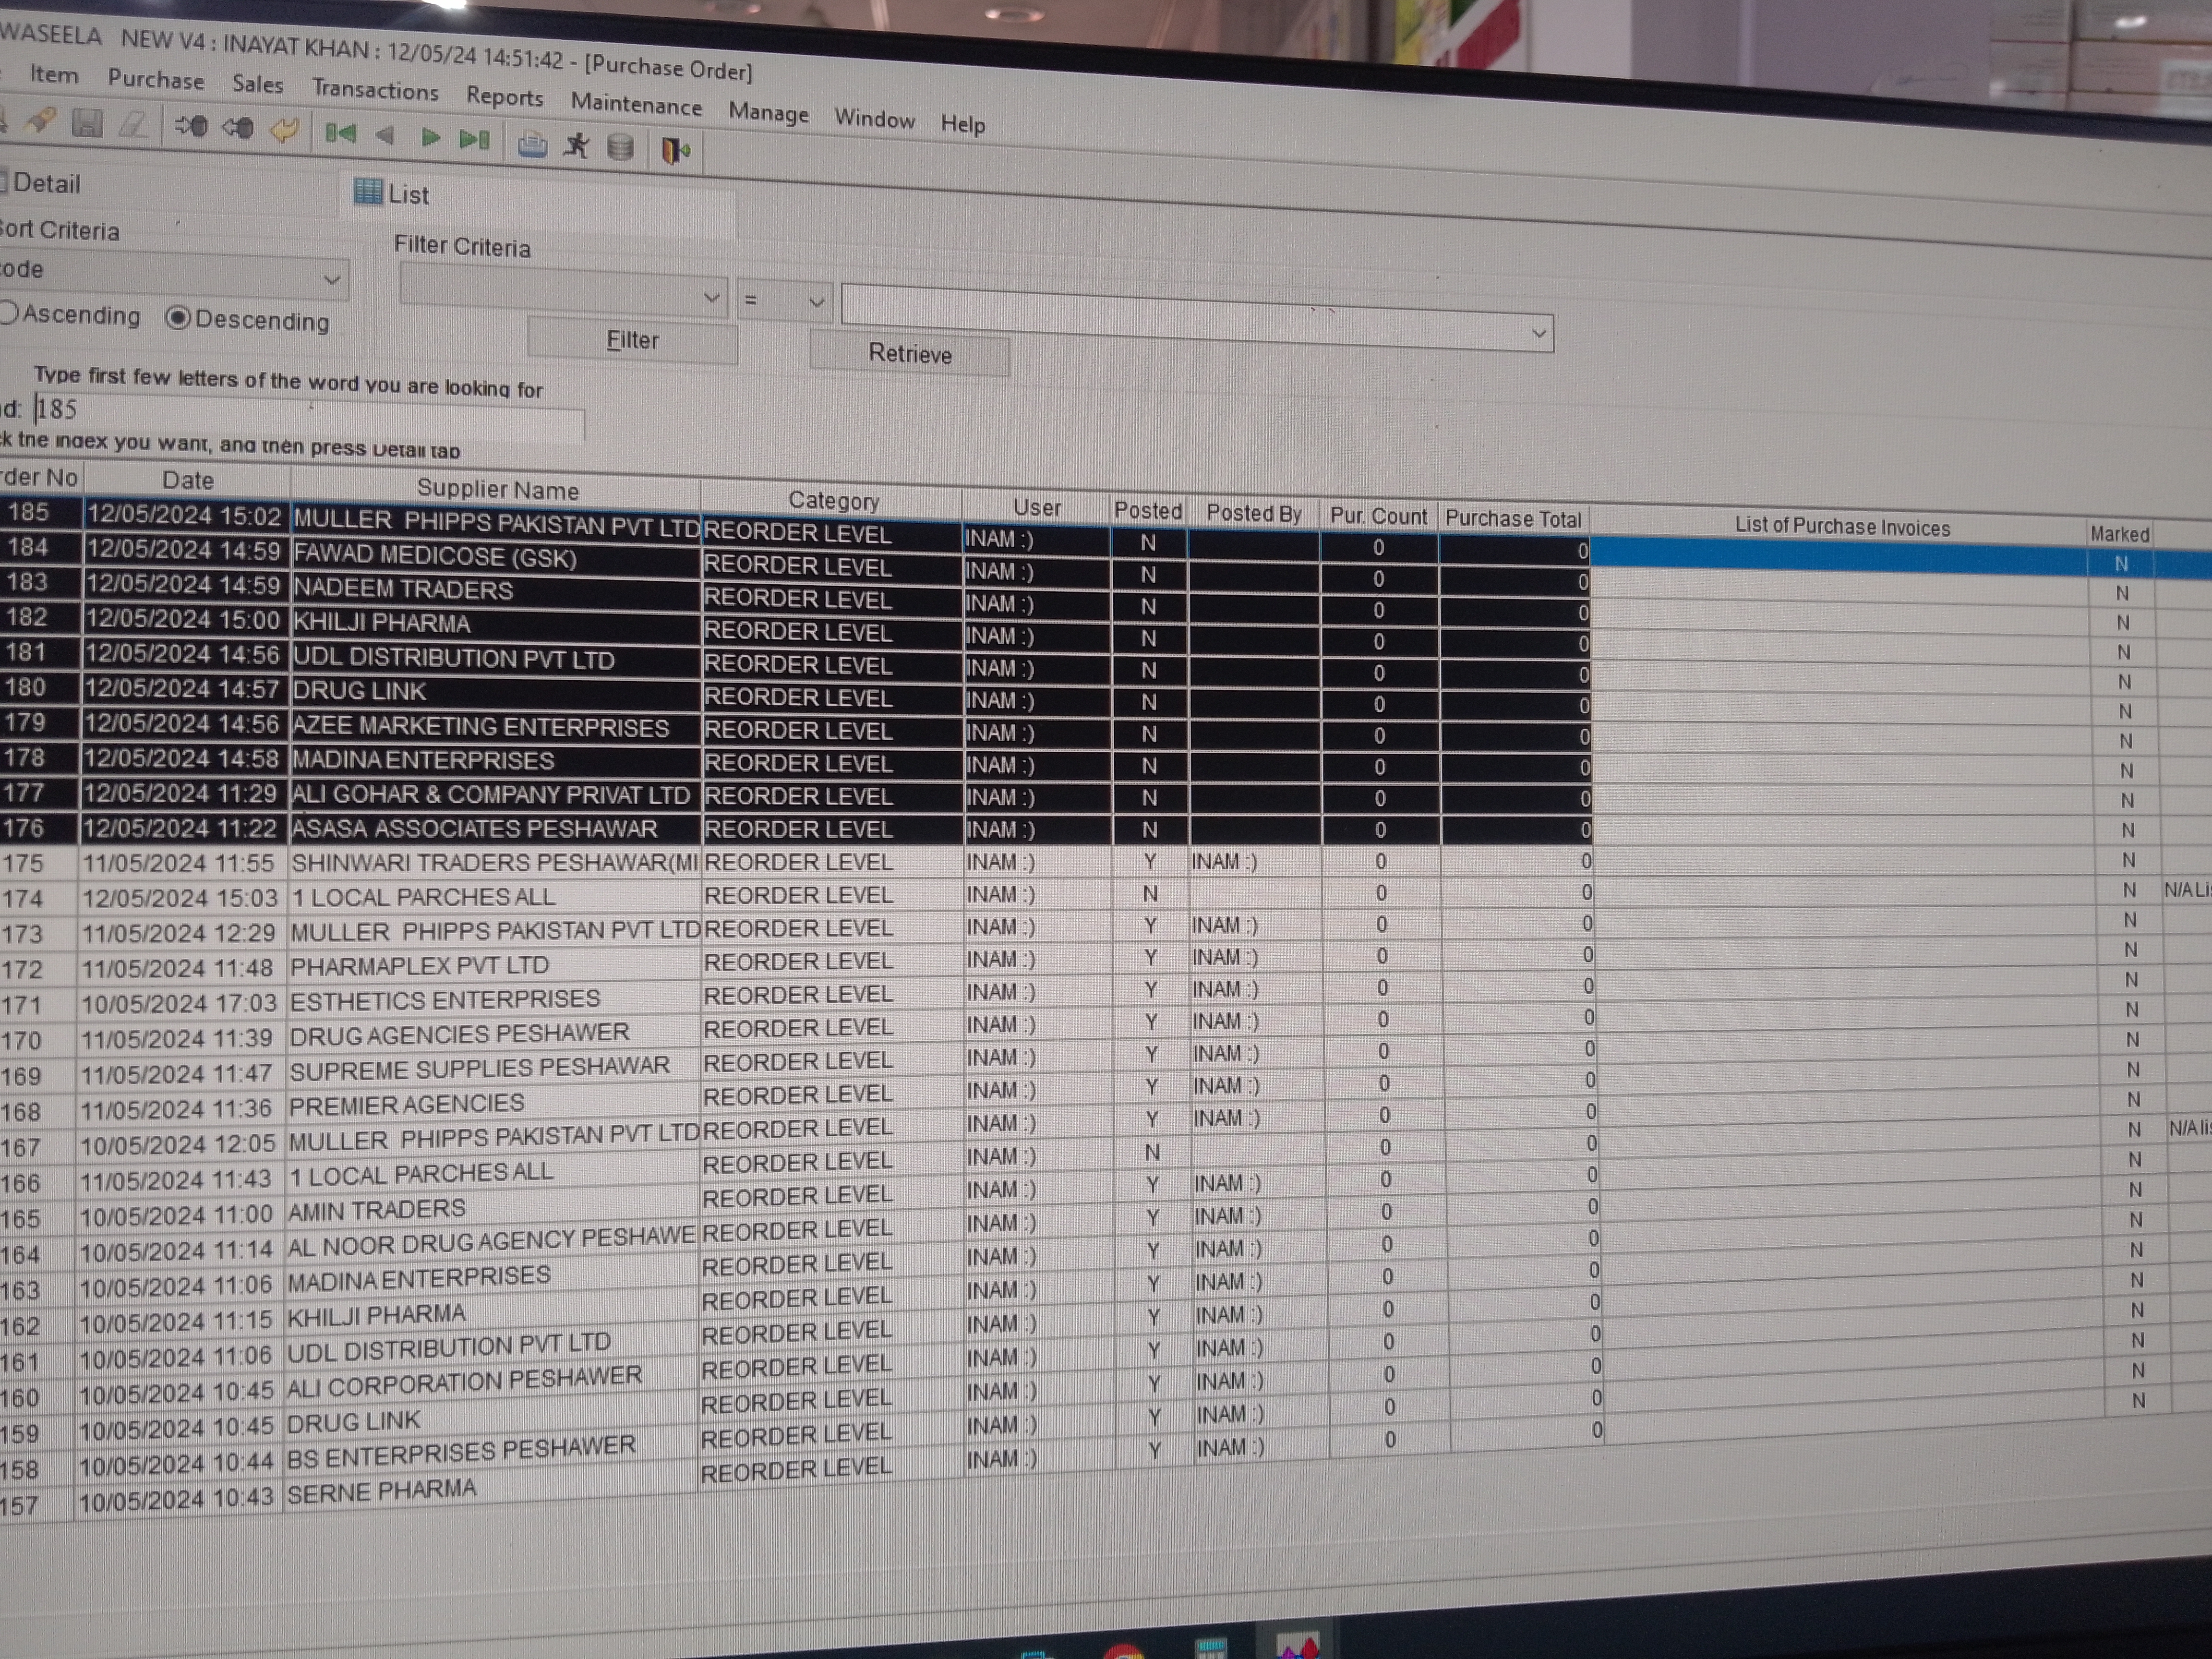2212x1659 pixels.
Task: Go to first record with green arrow
Action: pyautogui.click(x=340, y=133)
